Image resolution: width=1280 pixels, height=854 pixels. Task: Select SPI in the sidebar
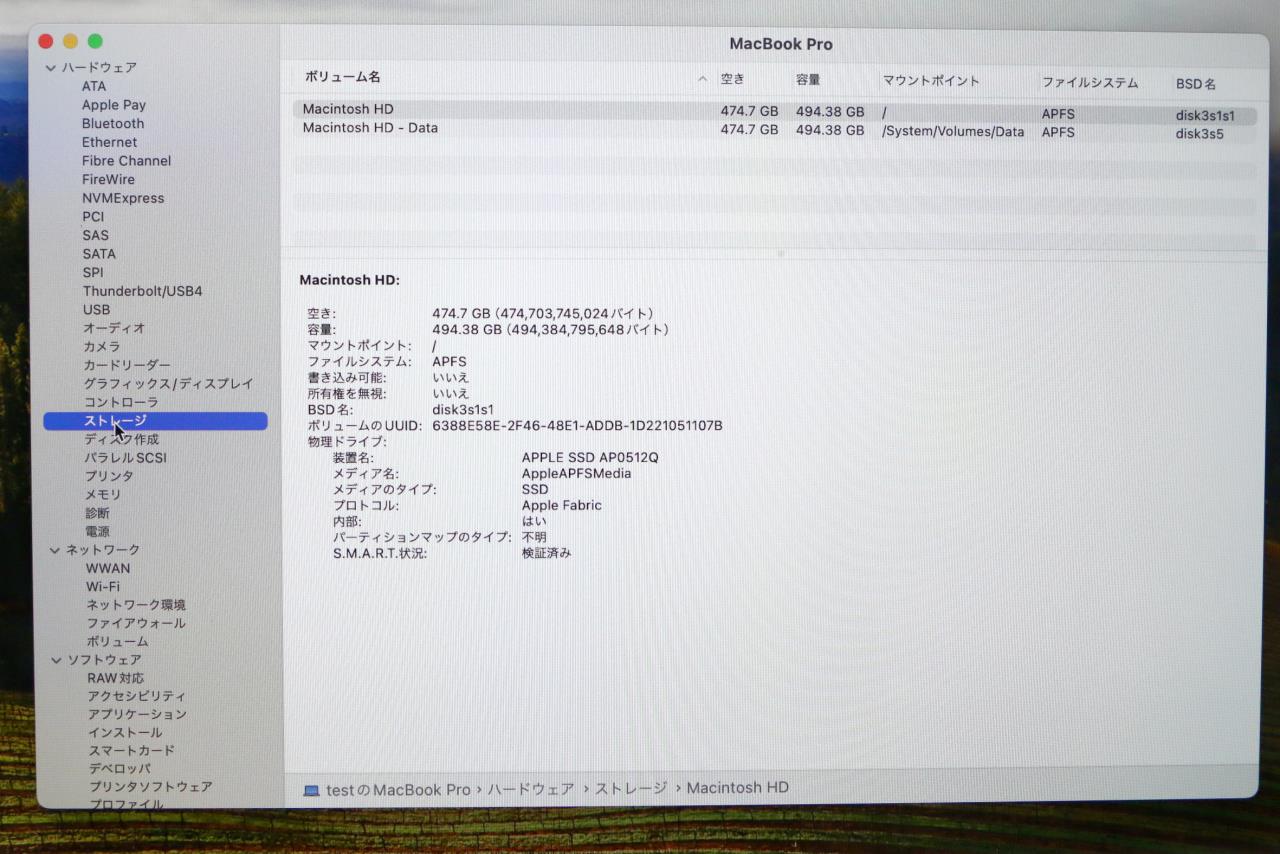pos(93,272)
